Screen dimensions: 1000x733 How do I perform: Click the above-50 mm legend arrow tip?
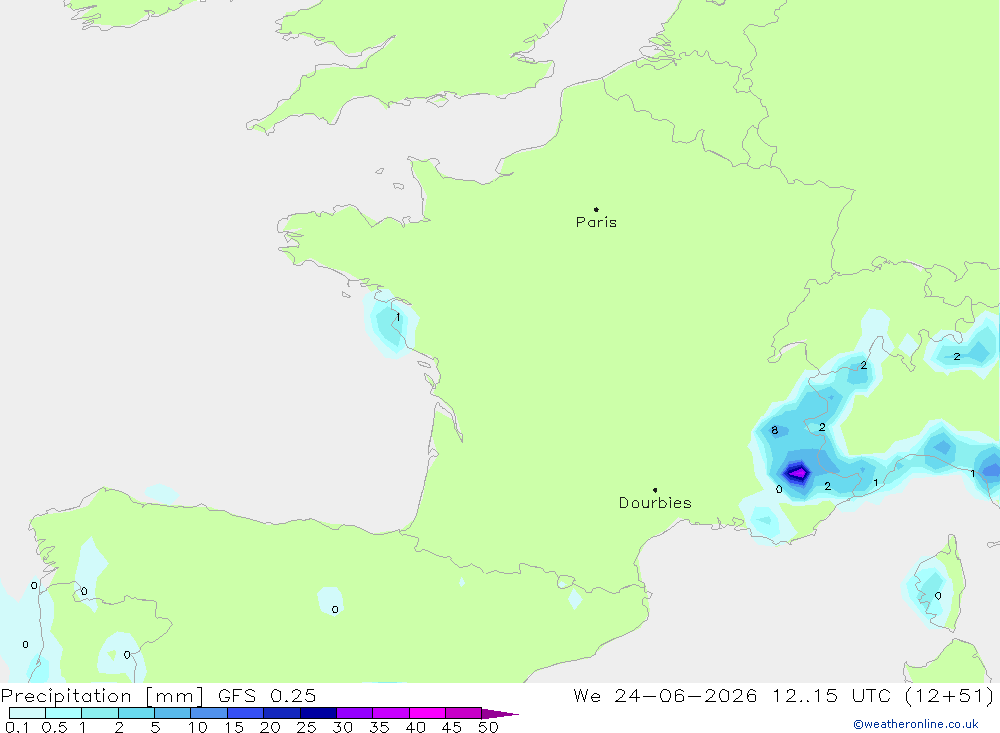[500, 714]
